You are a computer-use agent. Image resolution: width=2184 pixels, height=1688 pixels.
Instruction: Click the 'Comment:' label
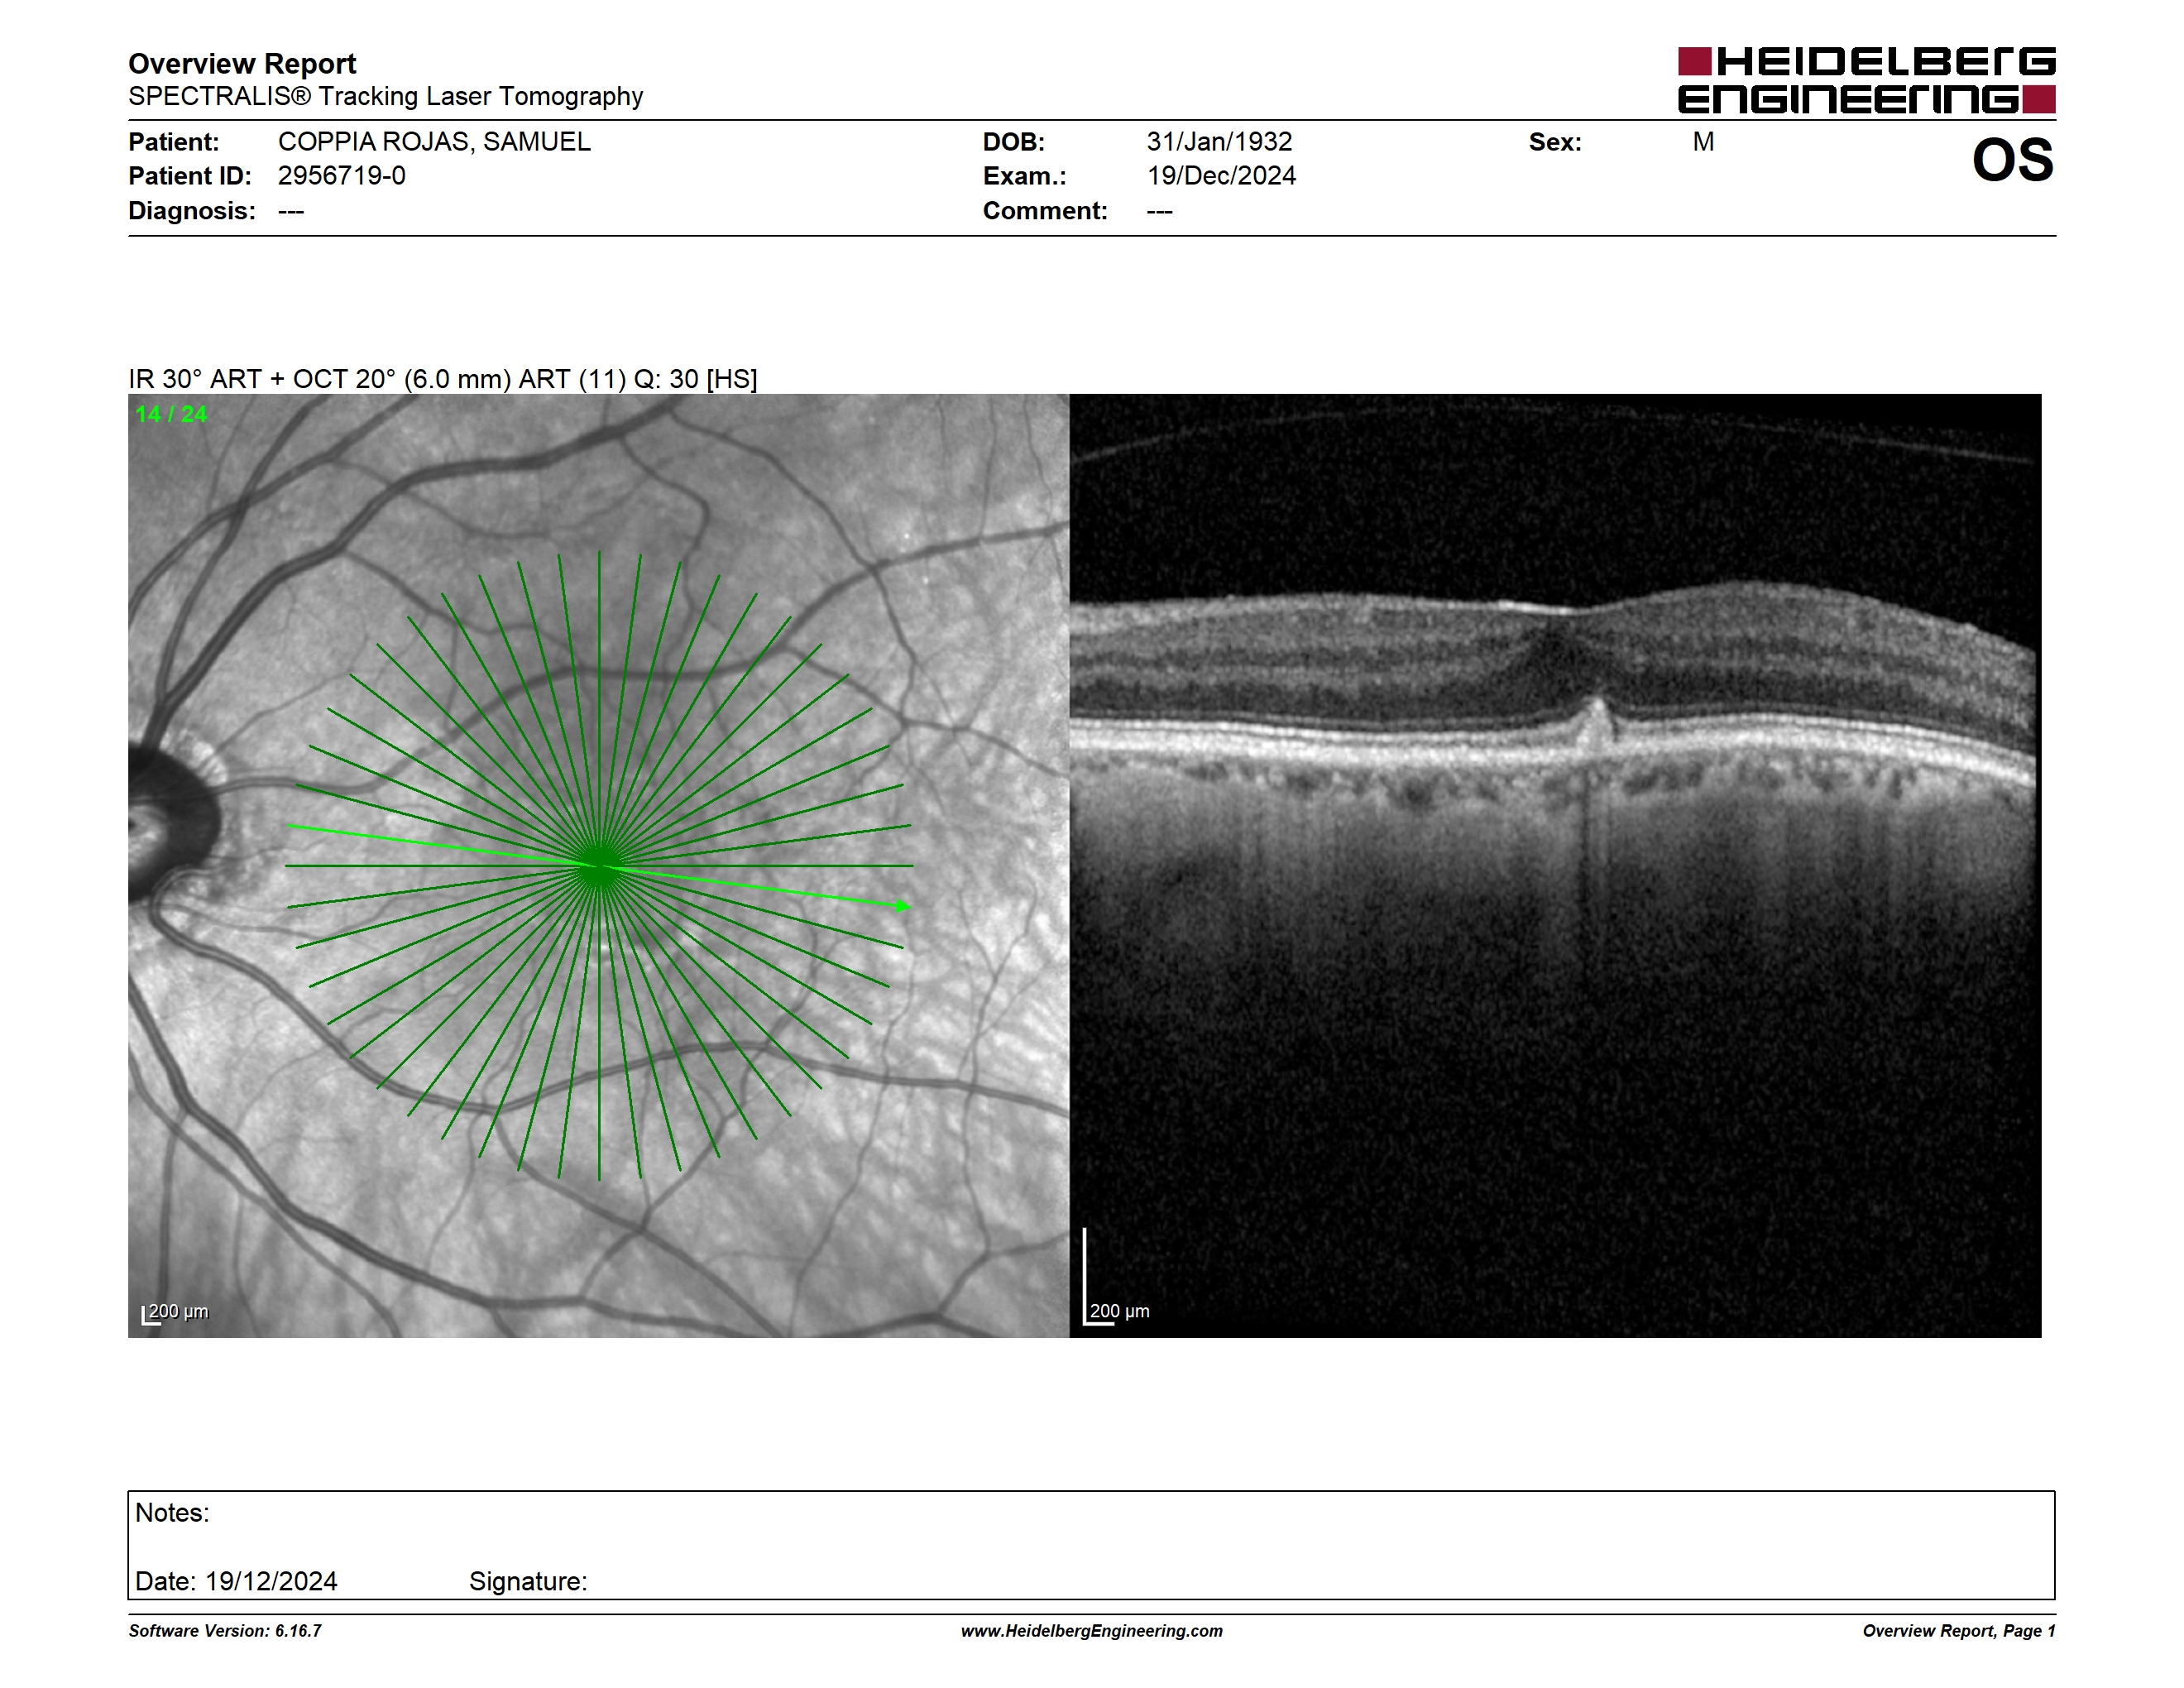pos(1045,211)
